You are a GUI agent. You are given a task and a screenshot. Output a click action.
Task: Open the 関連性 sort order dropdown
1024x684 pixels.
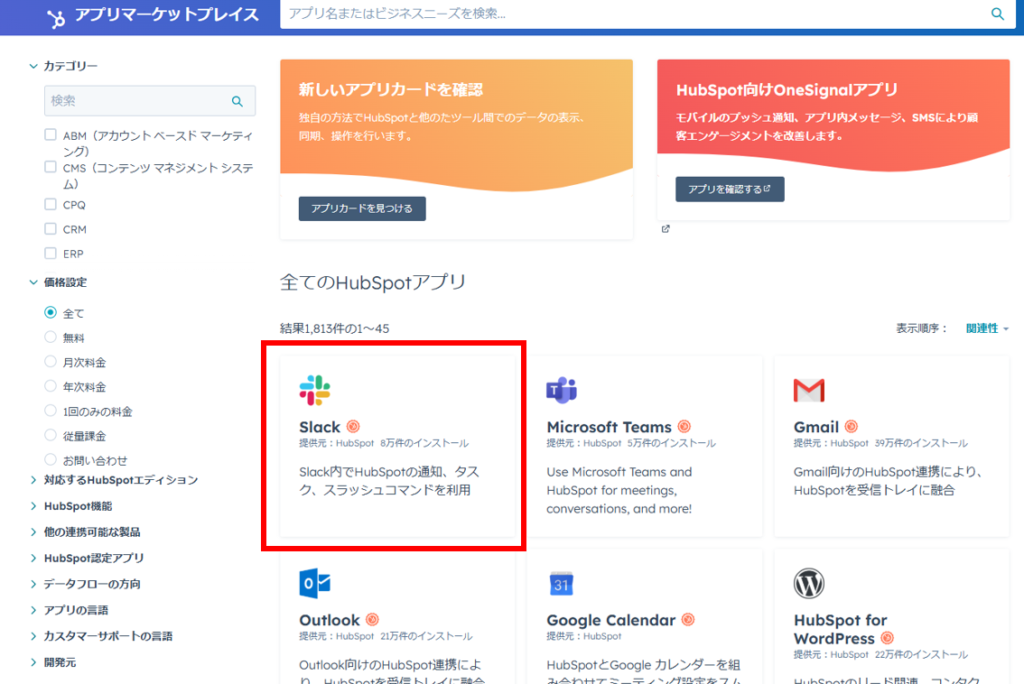(987, 329)
